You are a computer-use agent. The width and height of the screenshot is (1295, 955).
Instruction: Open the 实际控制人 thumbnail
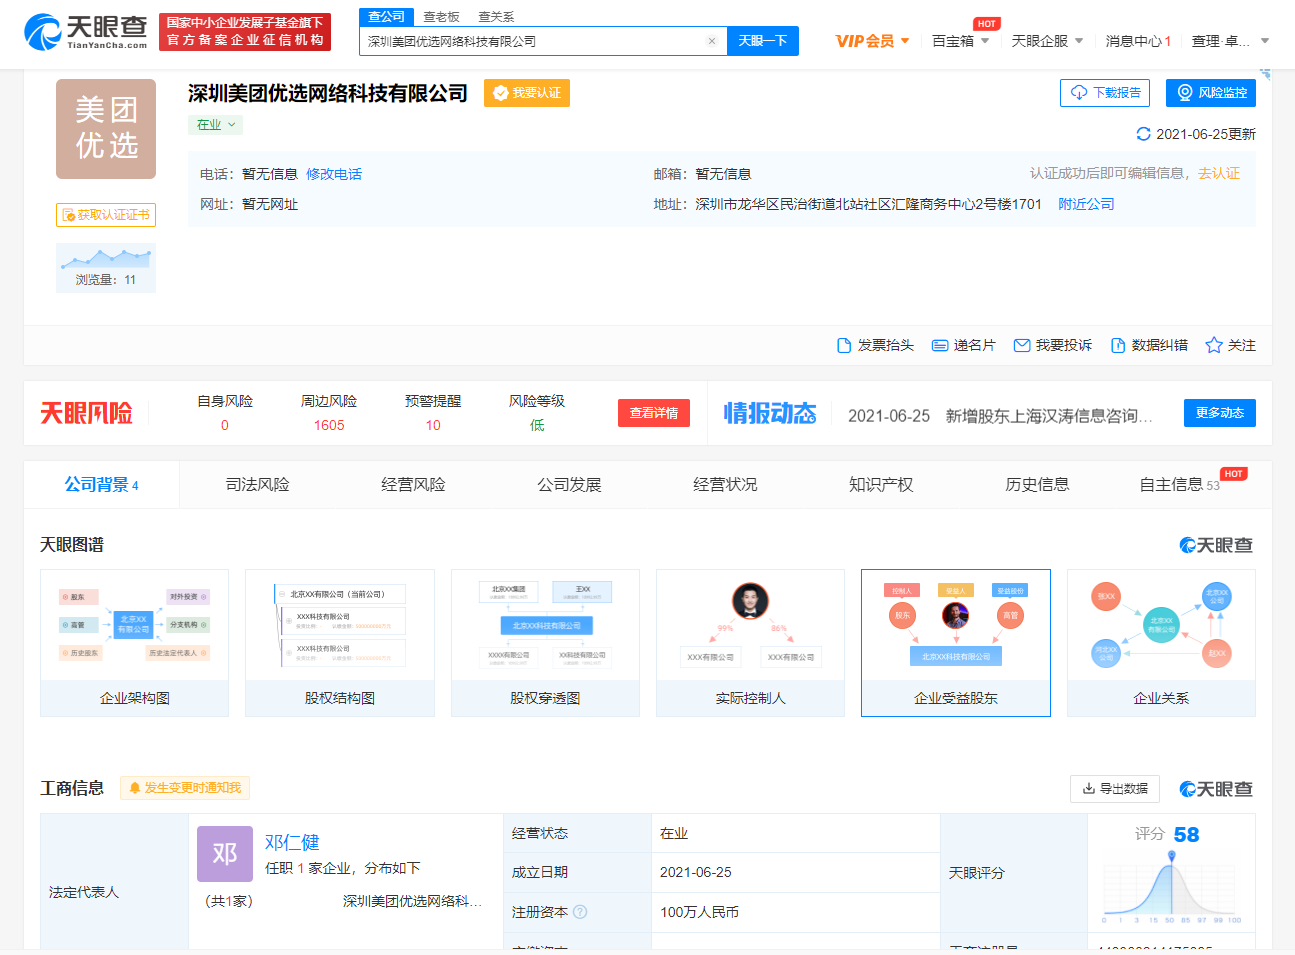click(x=750, y=643)
